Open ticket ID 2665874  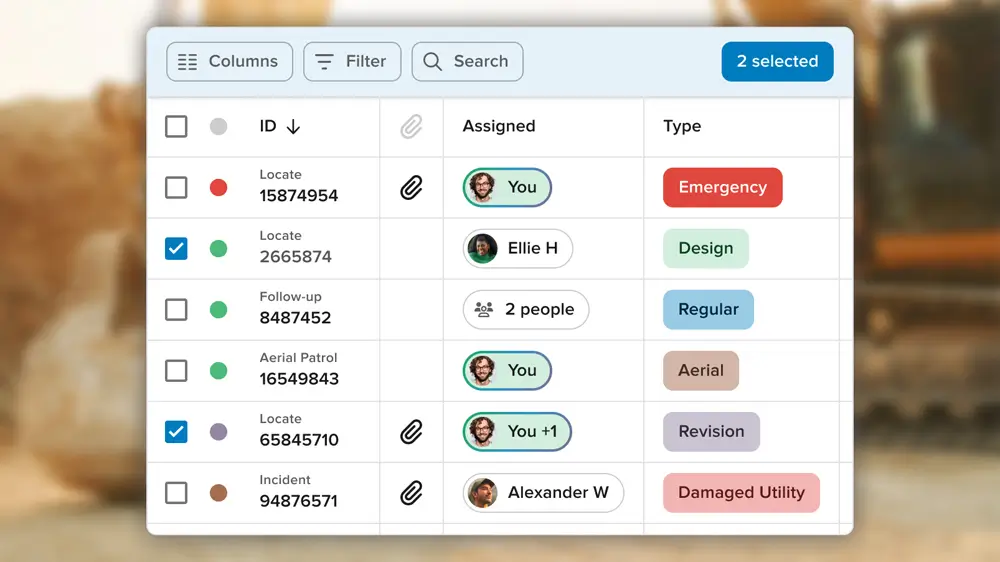tap(295, 256)
